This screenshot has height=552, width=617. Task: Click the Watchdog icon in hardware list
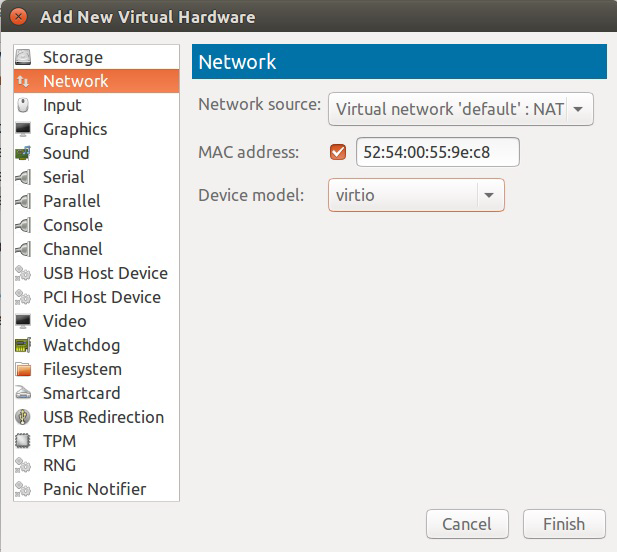click(x=24, y=345)
